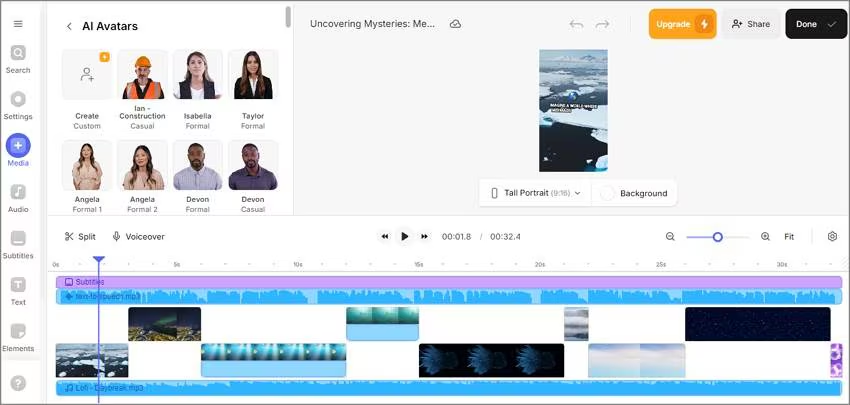Screen dimensions: 850x405
Task: Open the Background color picker
Action: coord(634,193)
